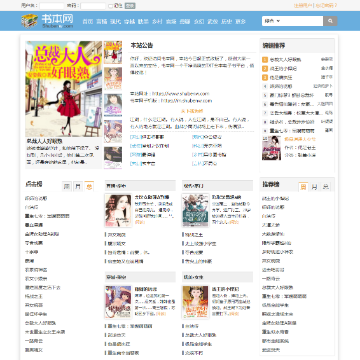
Task: Click rank 2 badge in 编辑推荐 list
Action: pyautogui.click(x=265, y=69)
